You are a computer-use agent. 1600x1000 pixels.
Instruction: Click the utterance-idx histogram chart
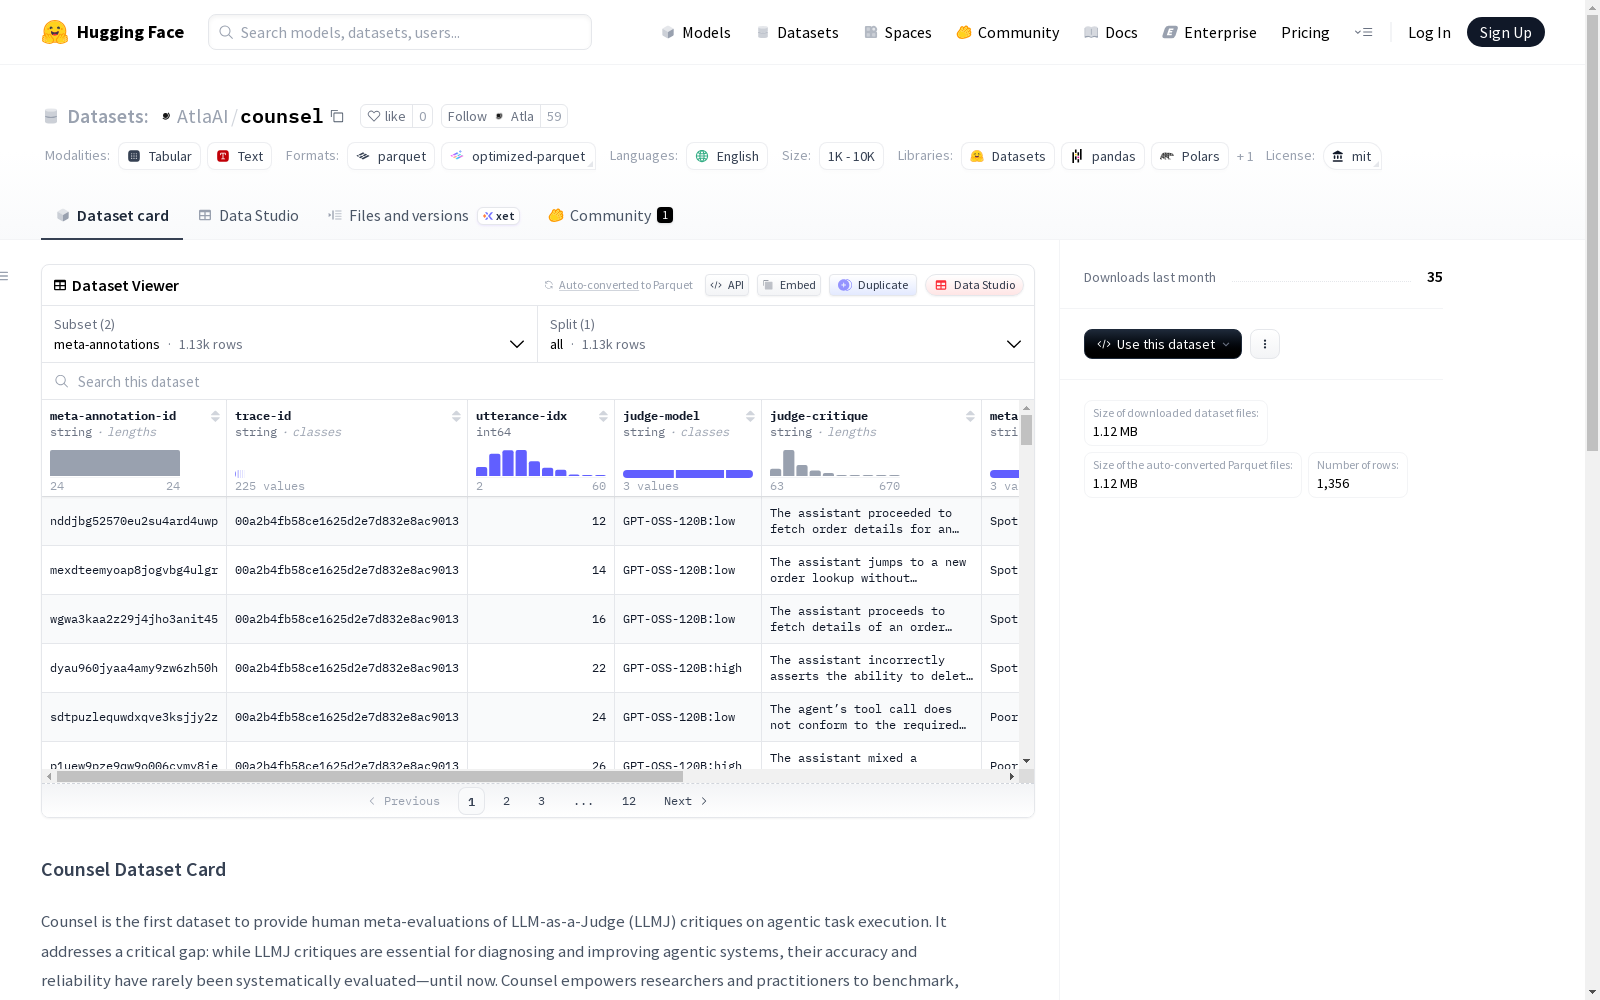point(541,462)
